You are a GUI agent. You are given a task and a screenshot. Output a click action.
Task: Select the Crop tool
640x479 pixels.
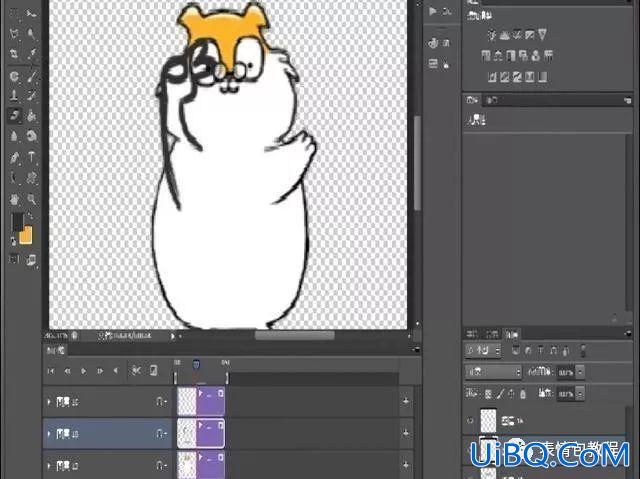tap(15, 53)
